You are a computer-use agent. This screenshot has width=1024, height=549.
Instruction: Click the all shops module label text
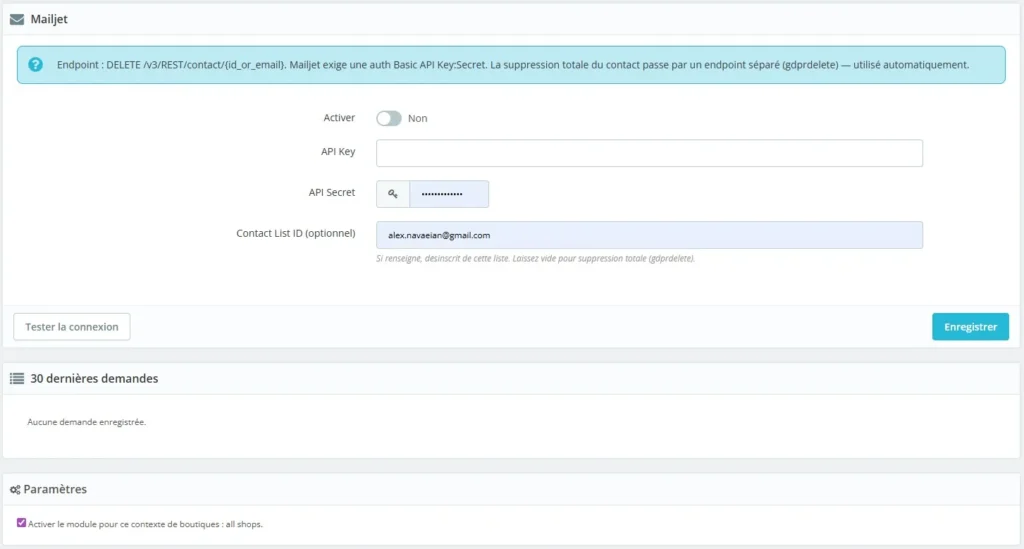pyautogui.click(x=145, y=524)
